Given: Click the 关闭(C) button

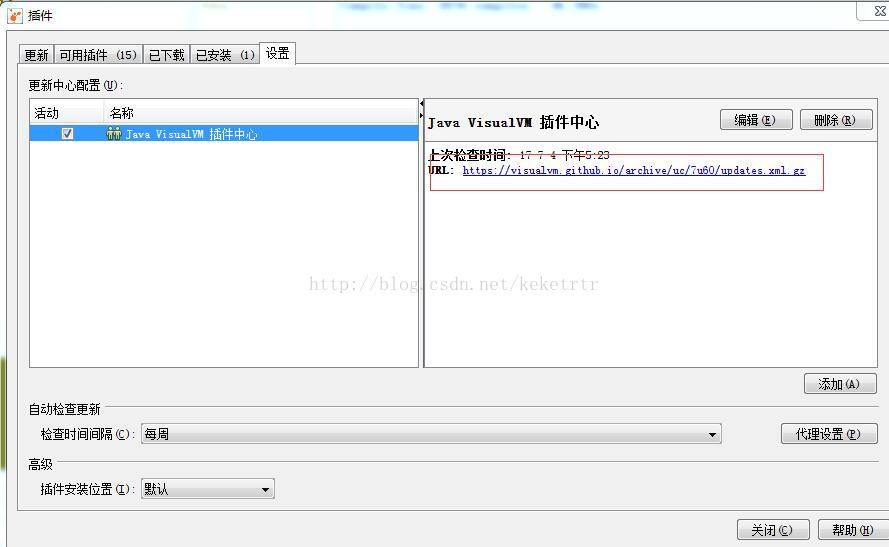Looking at the screenshot, I should [x=773, y=530].
